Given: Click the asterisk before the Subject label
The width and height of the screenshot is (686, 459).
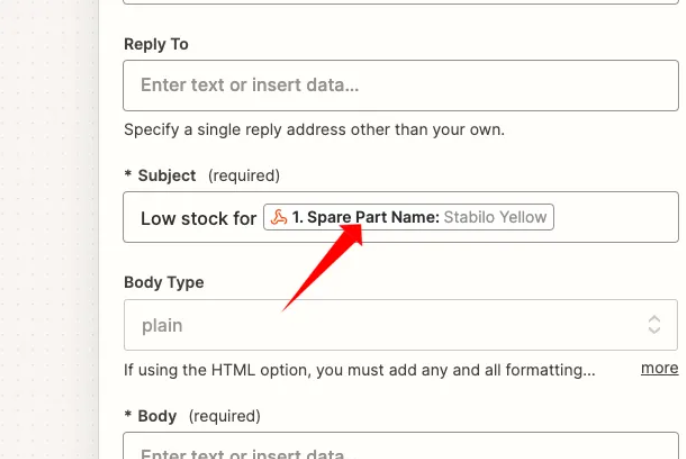Looking at the screenshot, I should pos(128,174).
